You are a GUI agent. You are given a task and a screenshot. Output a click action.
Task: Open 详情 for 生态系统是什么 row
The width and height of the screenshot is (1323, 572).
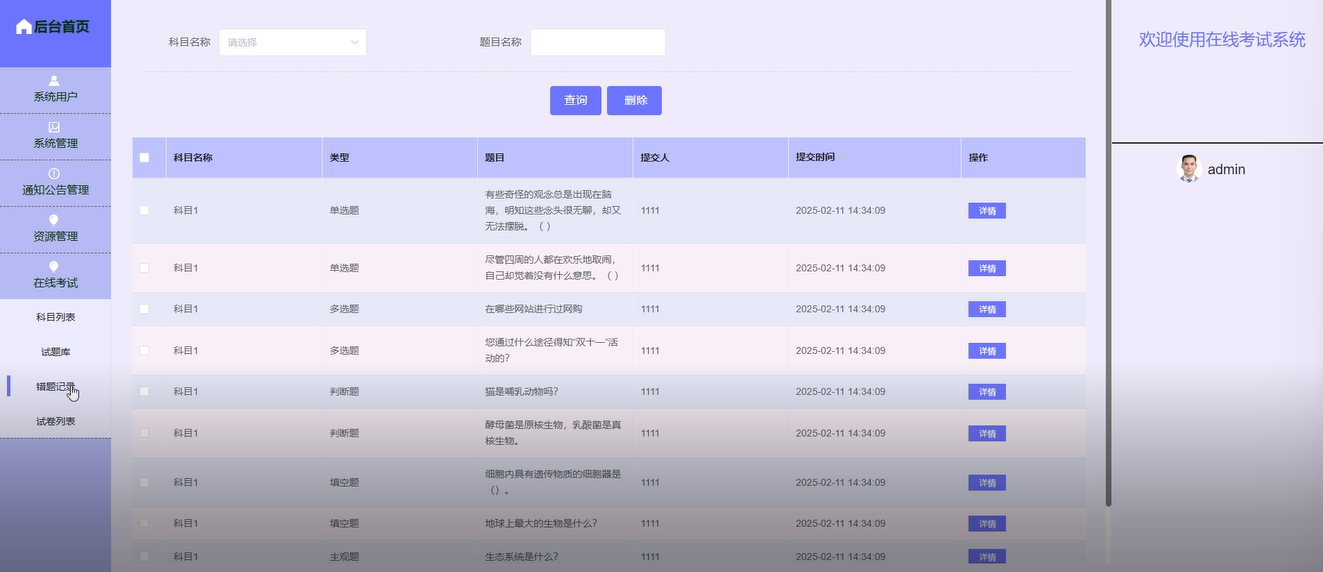pyautogui.click(x=987, y=557)
